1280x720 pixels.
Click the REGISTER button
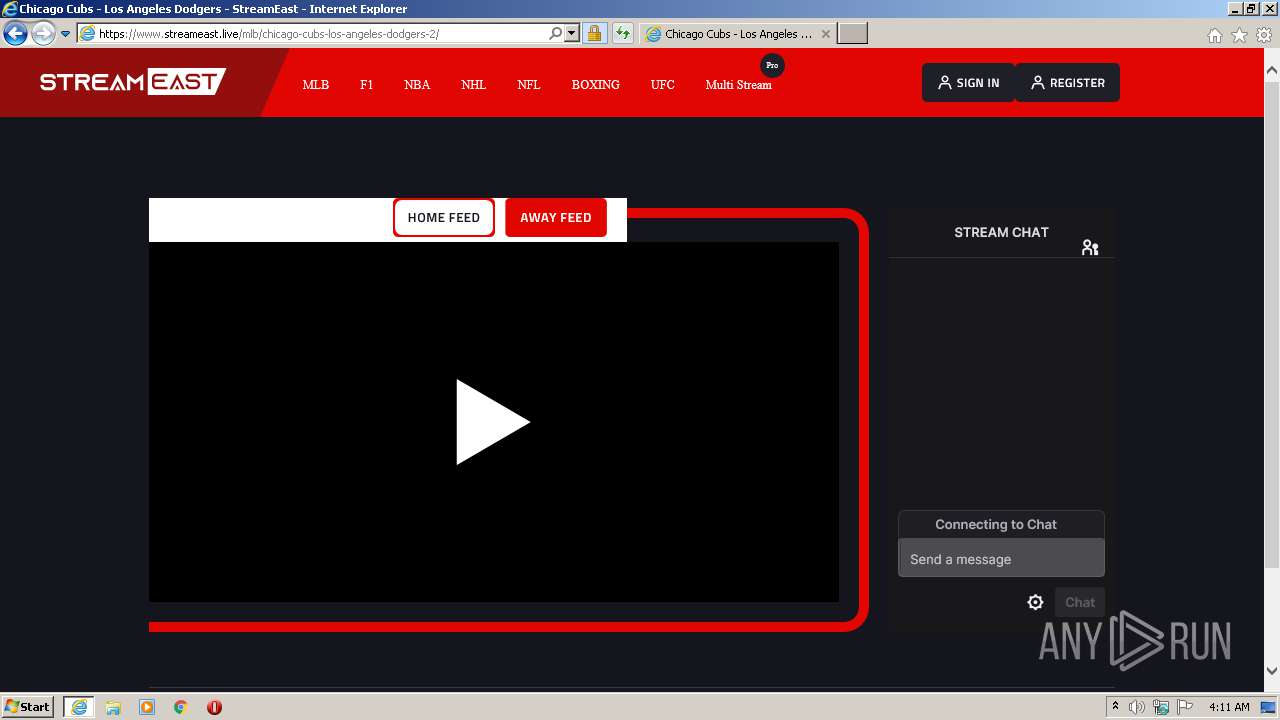[x=1067, y=83]
